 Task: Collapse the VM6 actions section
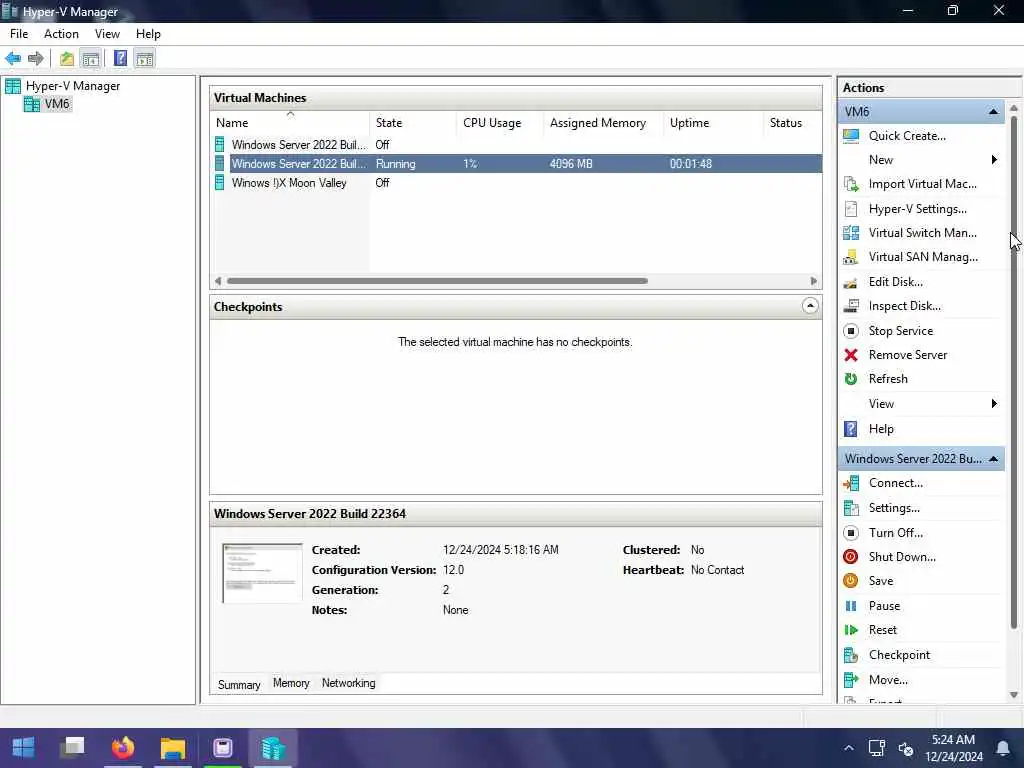click(x=993, y=112)
